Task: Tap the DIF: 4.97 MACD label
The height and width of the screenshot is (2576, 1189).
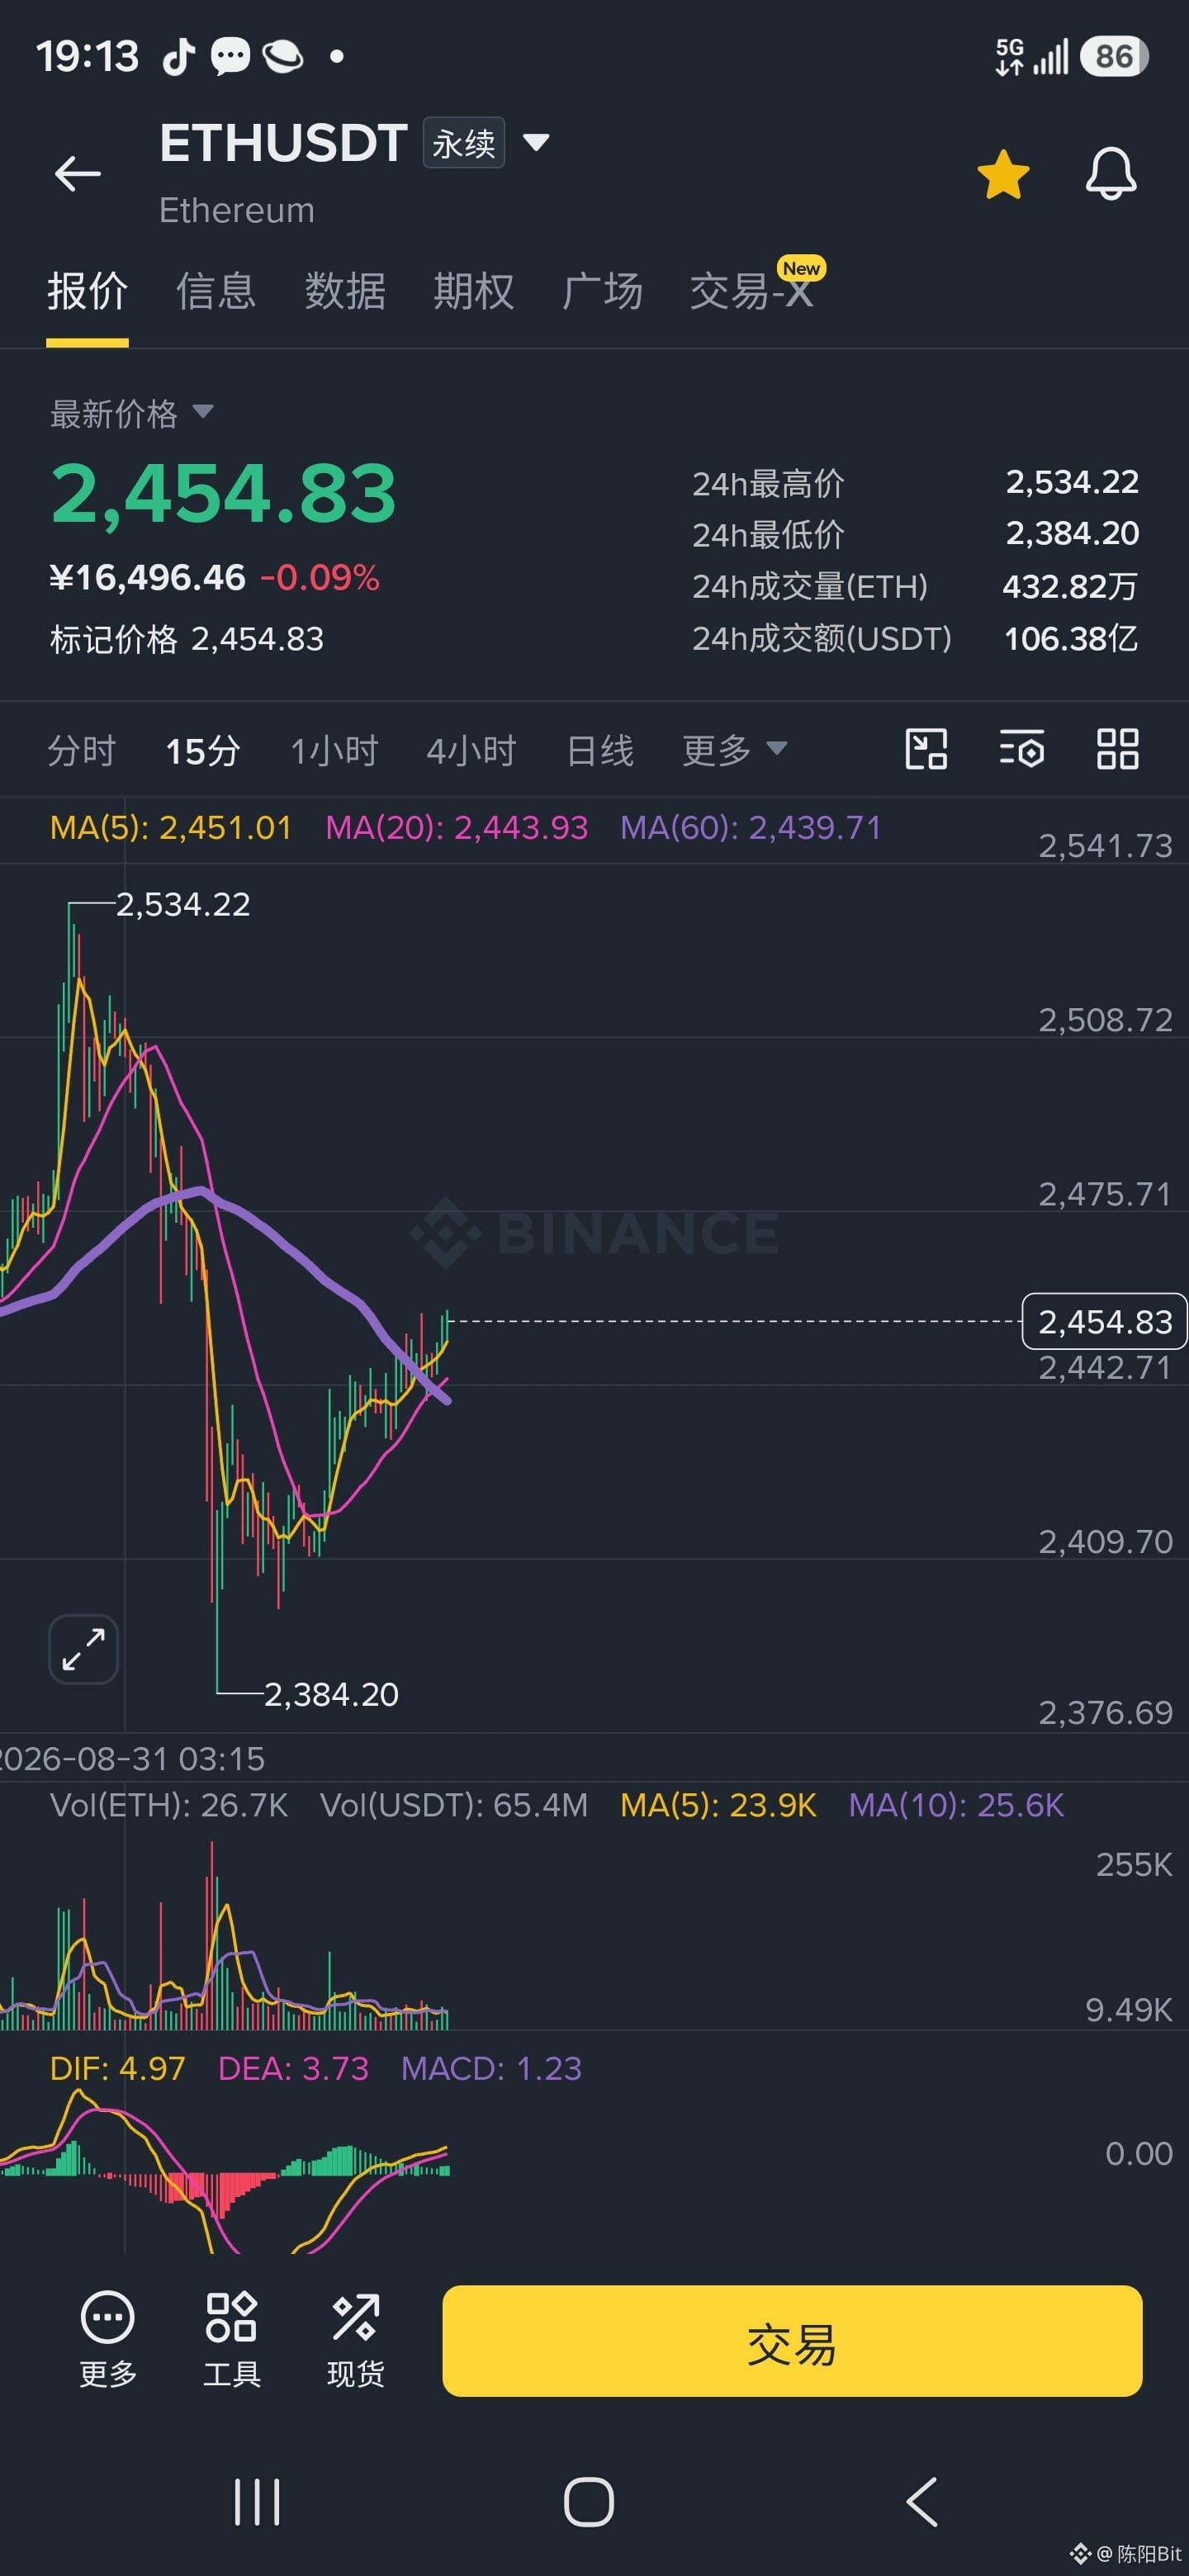Action: coord(118,2068)
